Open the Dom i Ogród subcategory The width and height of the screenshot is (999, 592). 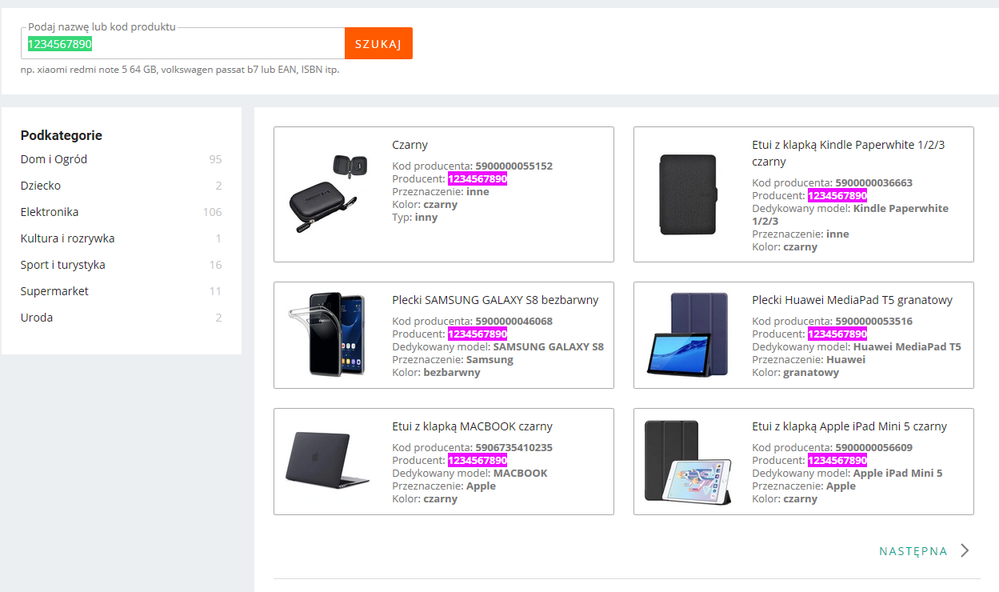[x=53, y=159]
